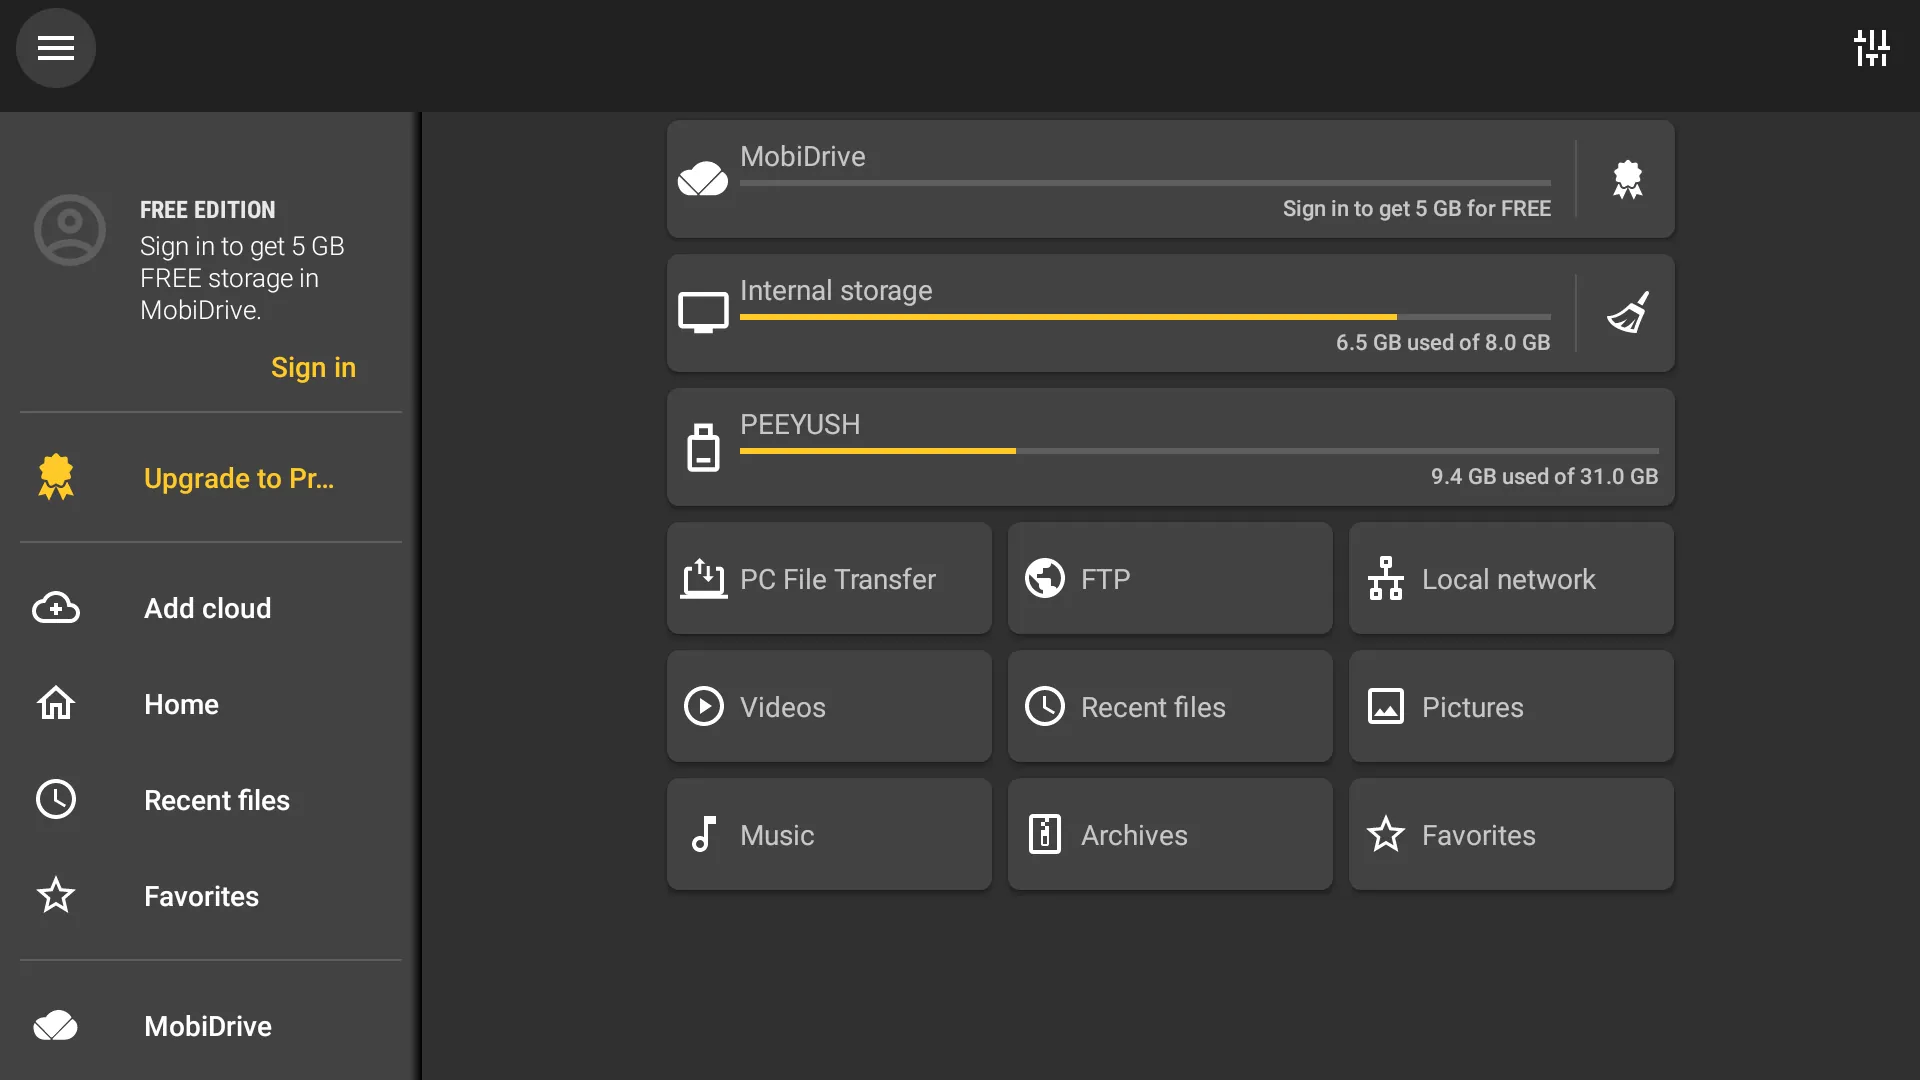Click the PEEYUSH USB drive icon
Viewport: 1920px width, 1080px height.
(x=703, y=447)
